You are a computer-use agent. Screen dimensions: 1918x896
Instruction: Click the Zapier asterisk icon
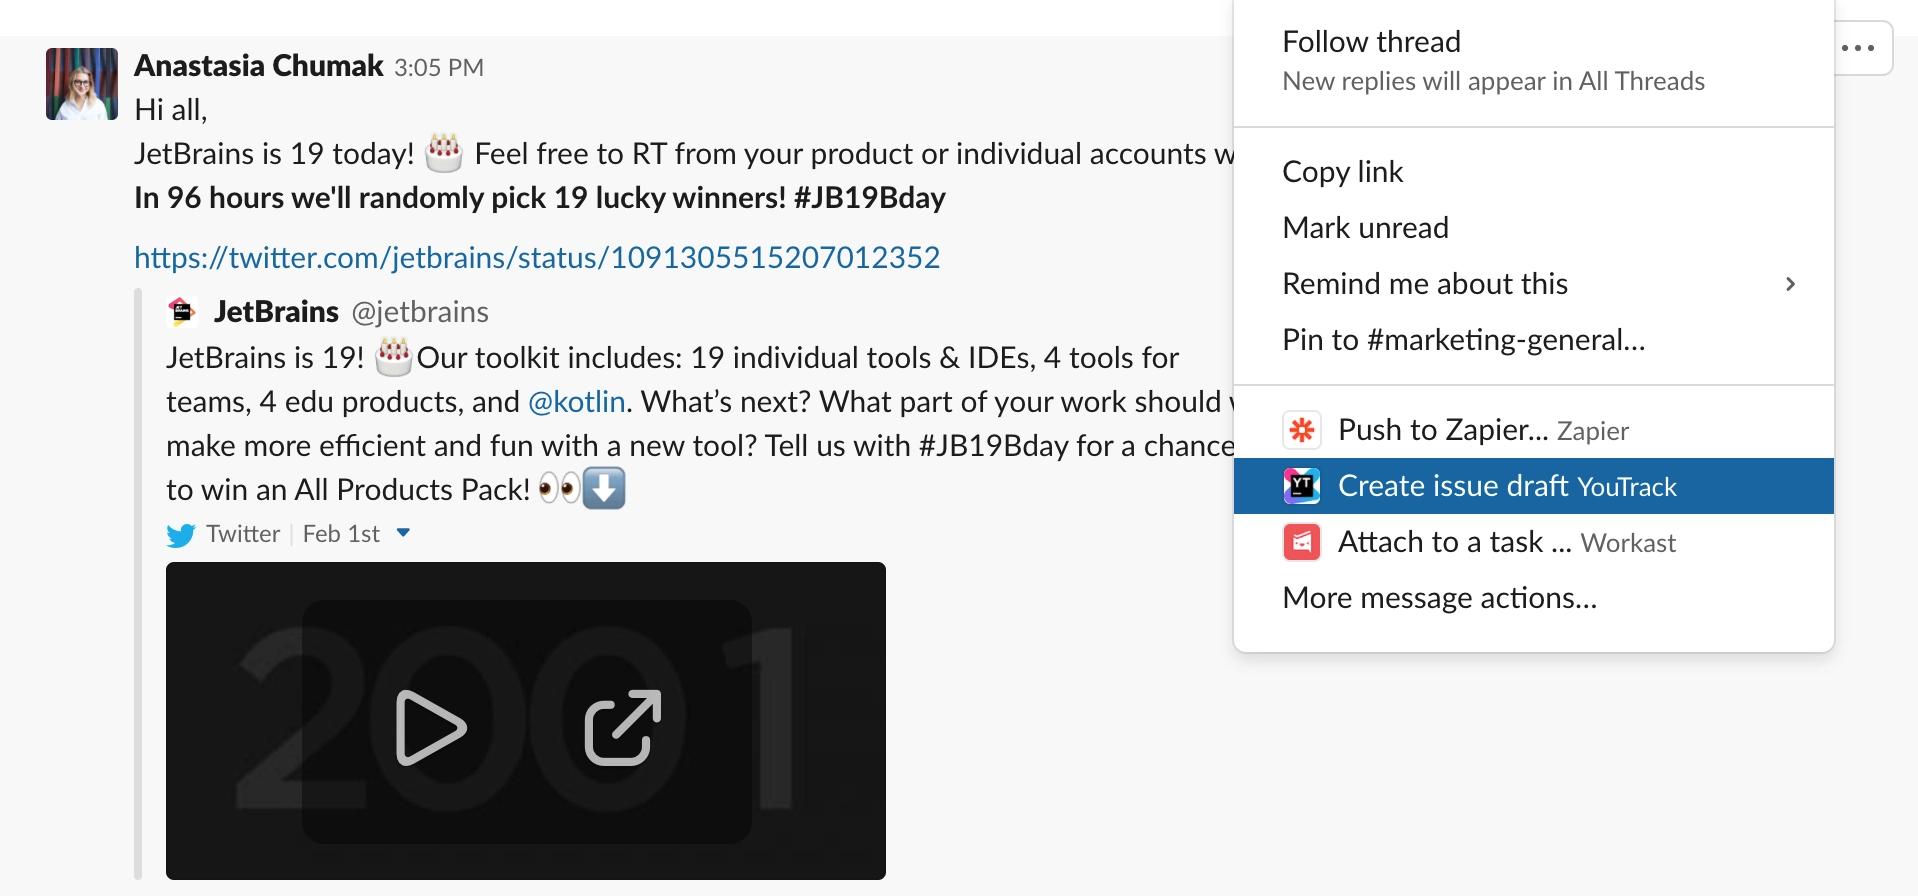[1301, 430]
